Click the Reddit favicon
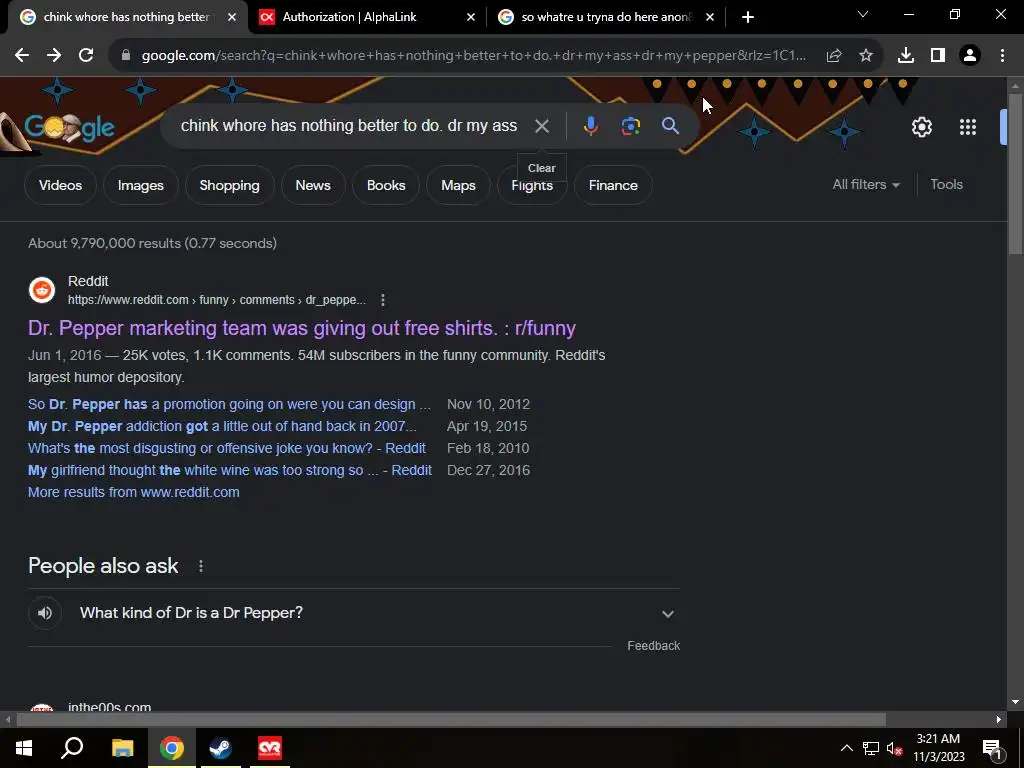The image size is (1024, 768). point(42,290)
